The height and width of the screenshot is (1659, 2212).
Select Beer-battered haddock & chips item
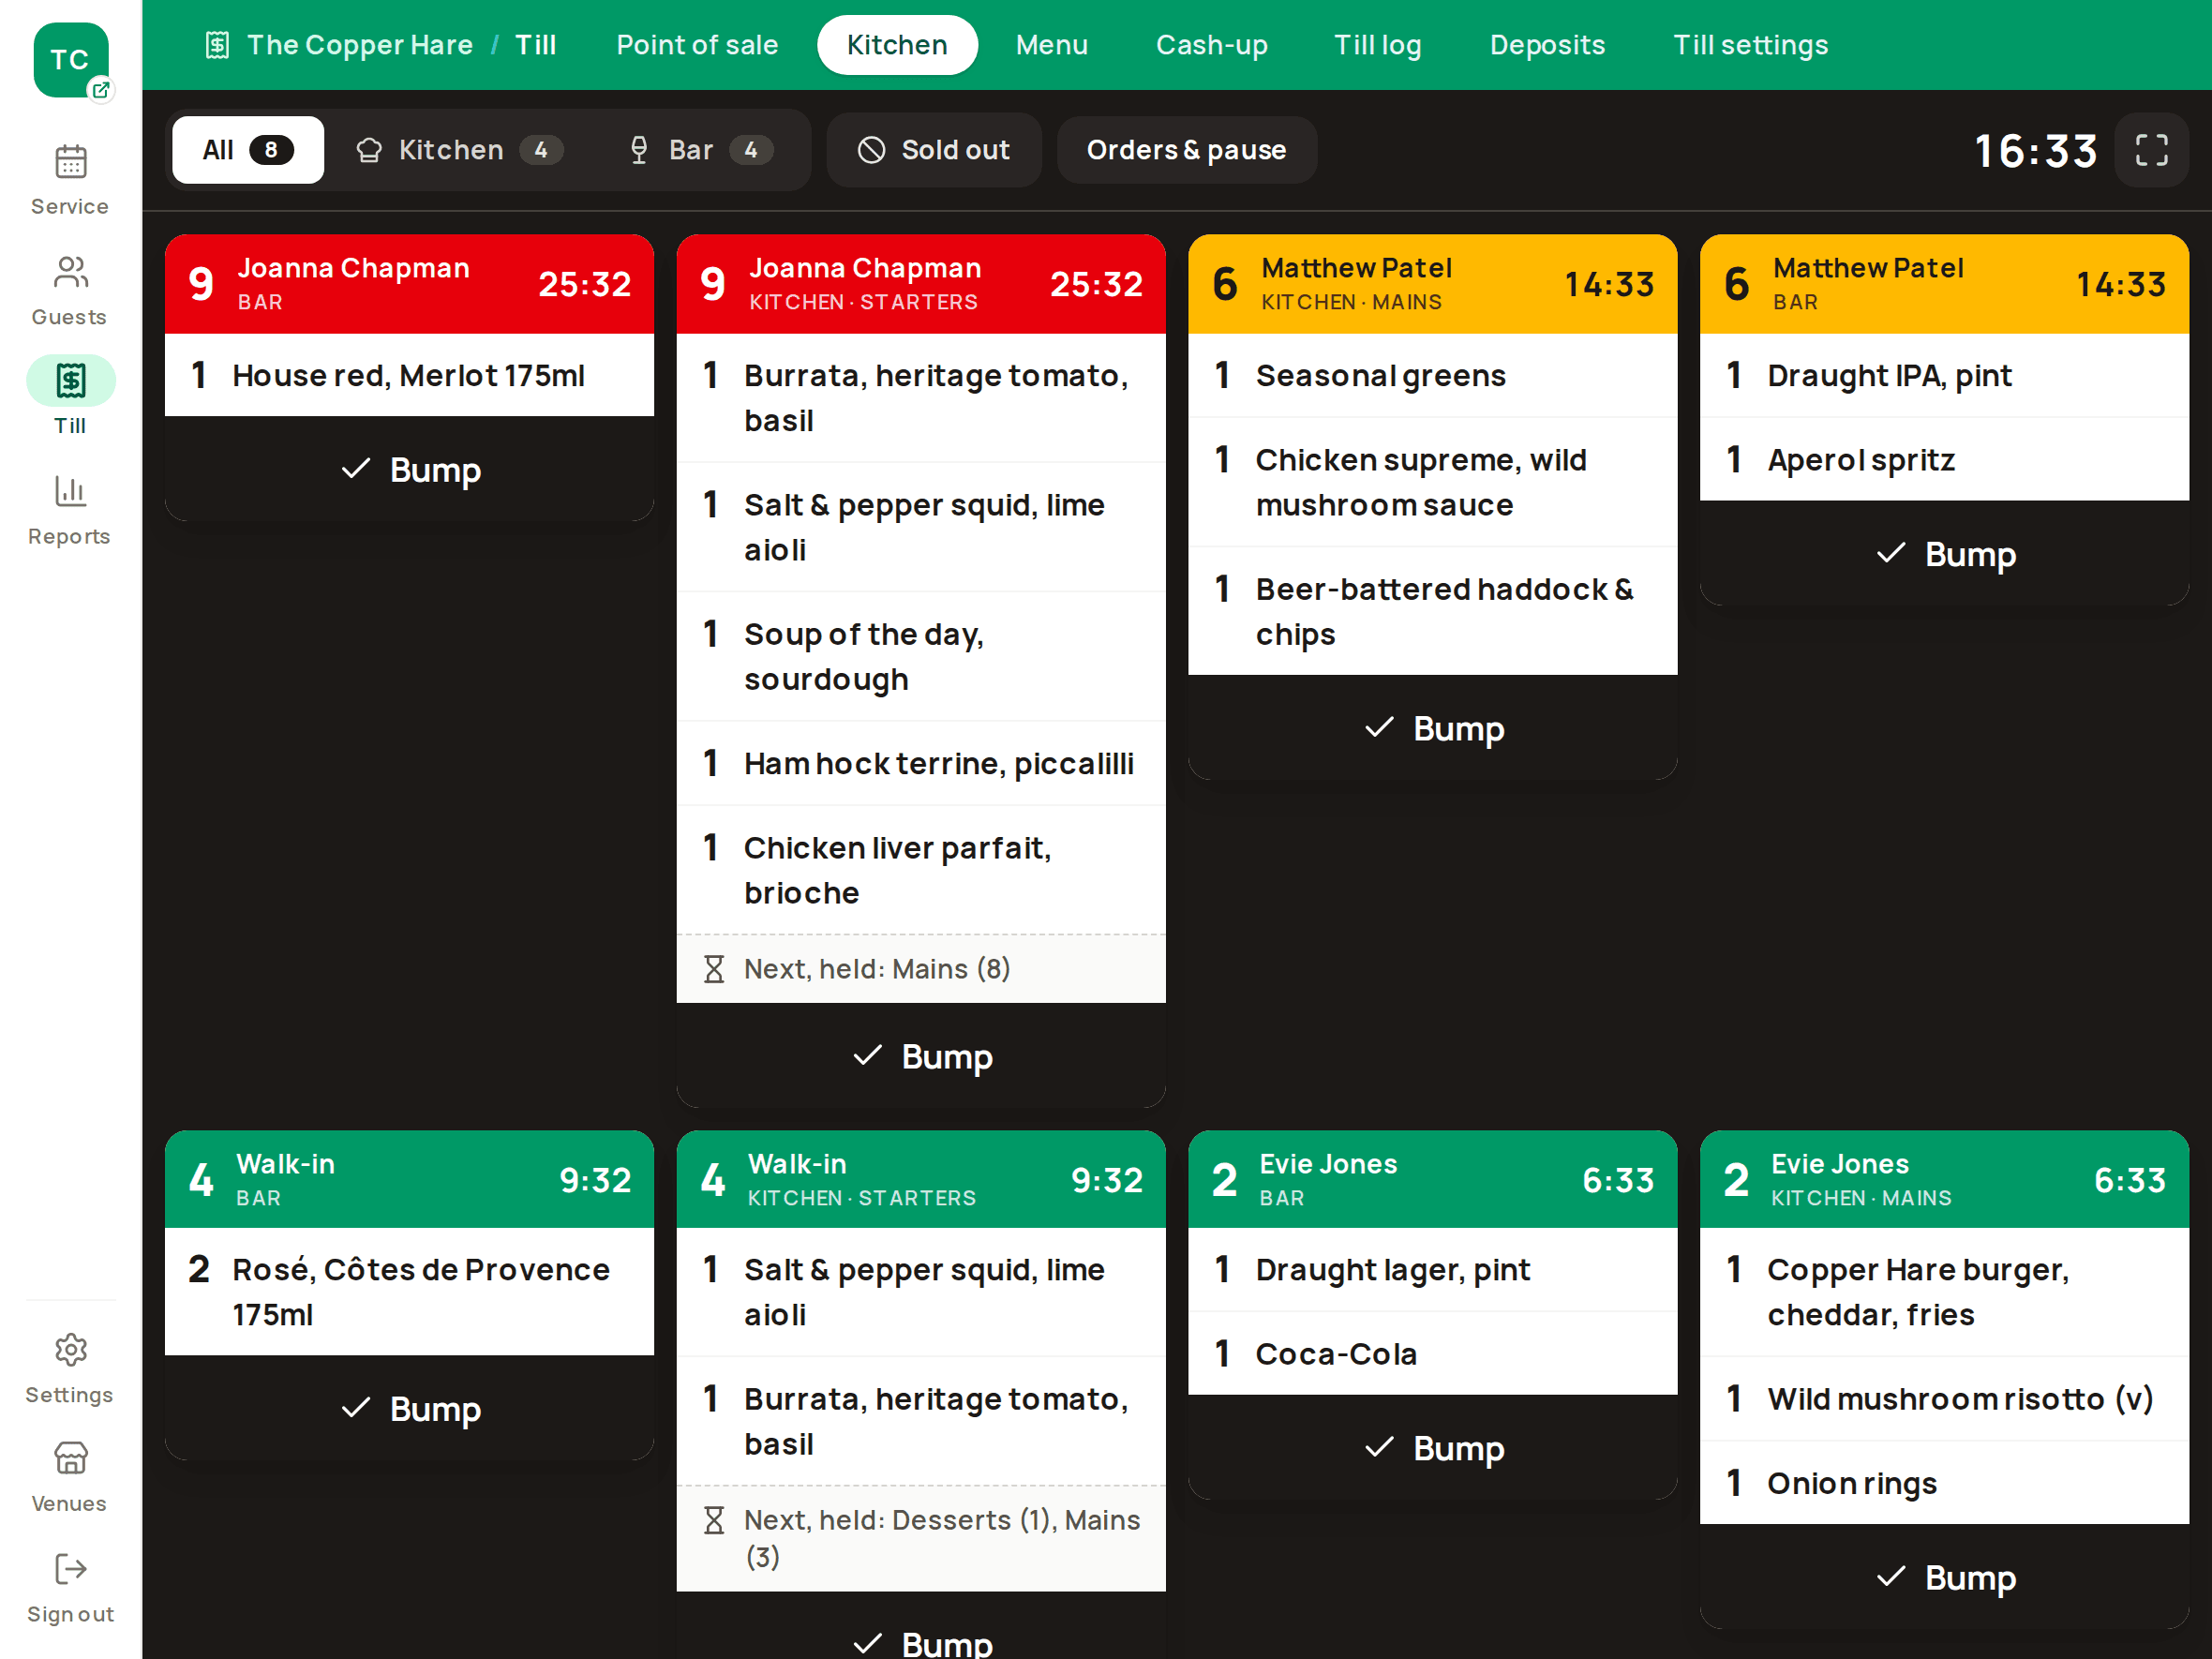pyautogui.click(x=1433, y=611)
